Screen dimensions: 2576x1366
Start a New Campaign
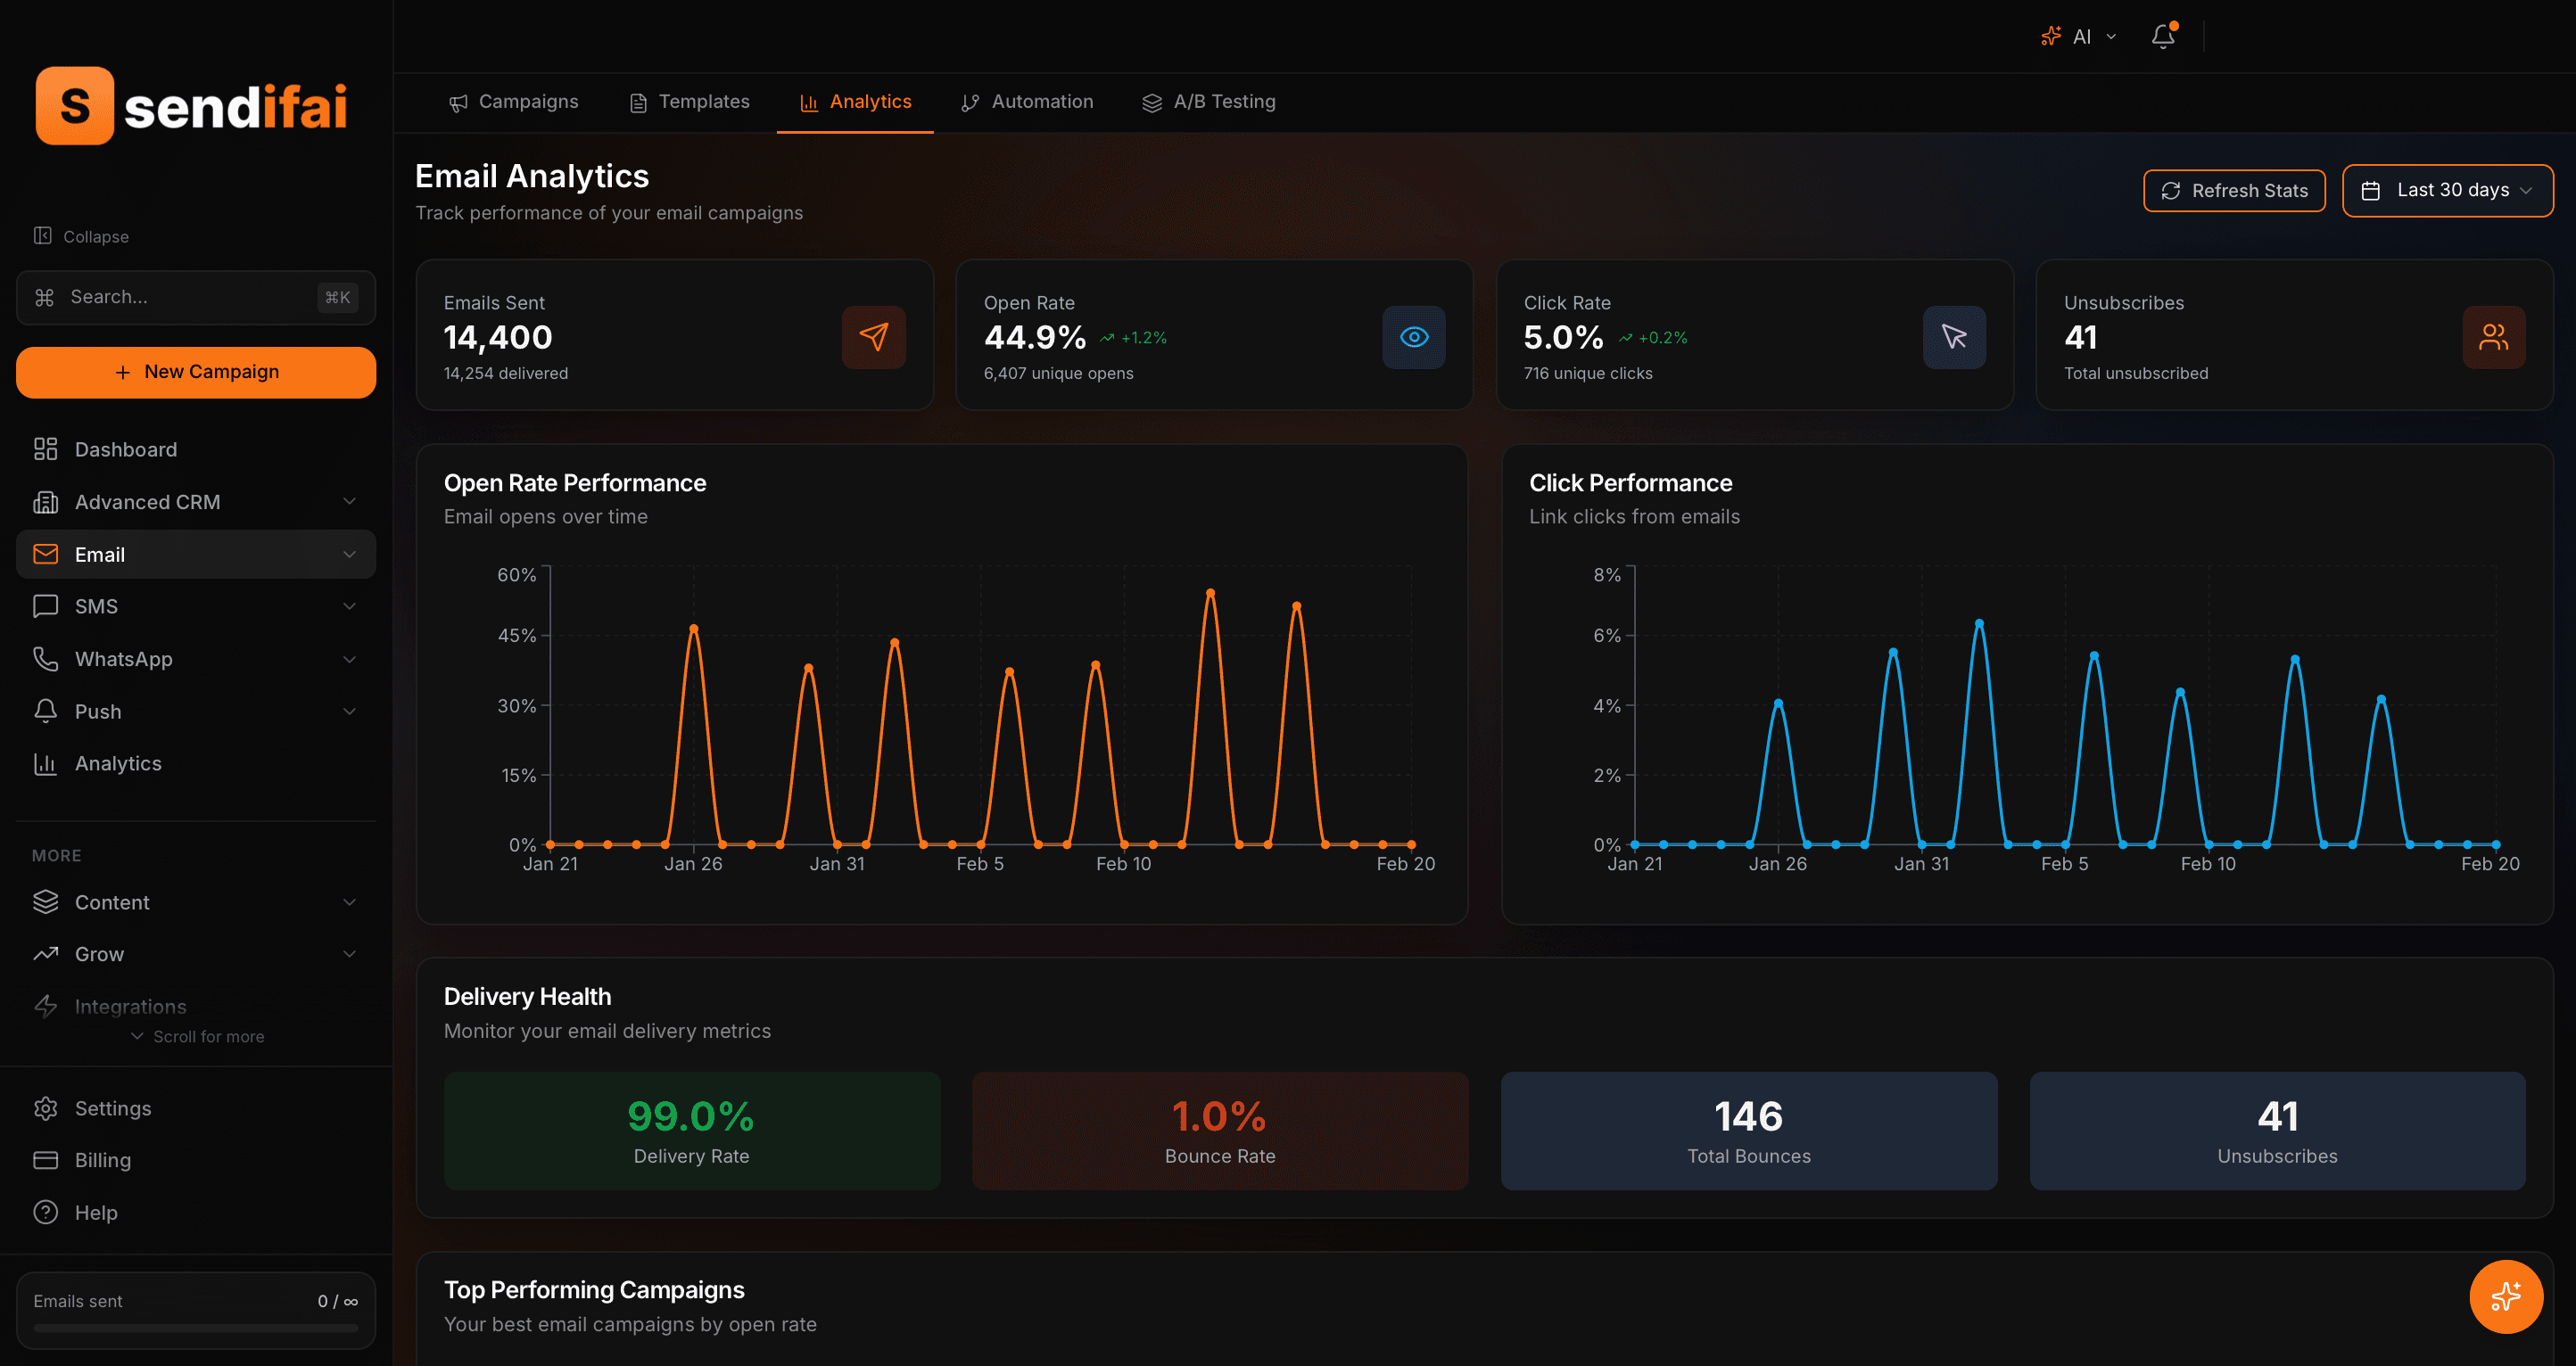tap(196, 371)
